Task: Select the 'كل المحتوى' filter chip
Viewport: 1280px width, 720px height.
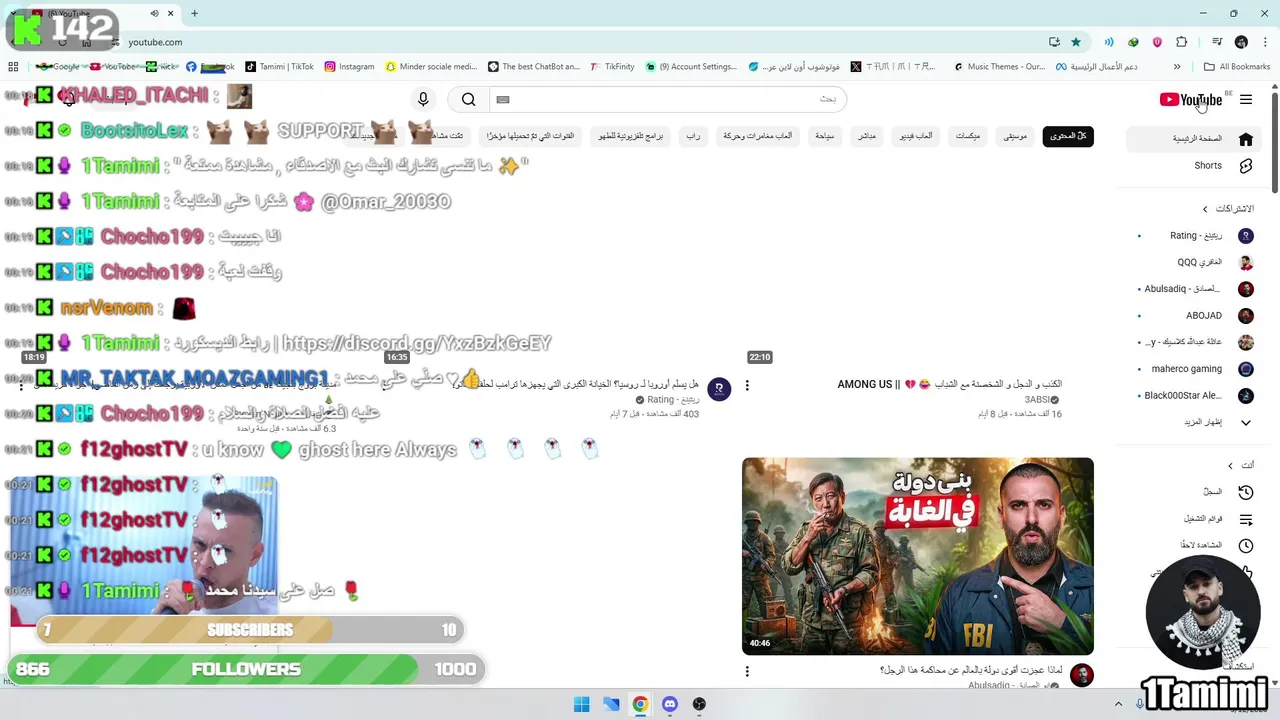Action: pyautogui.click(x=1068, y=136)
